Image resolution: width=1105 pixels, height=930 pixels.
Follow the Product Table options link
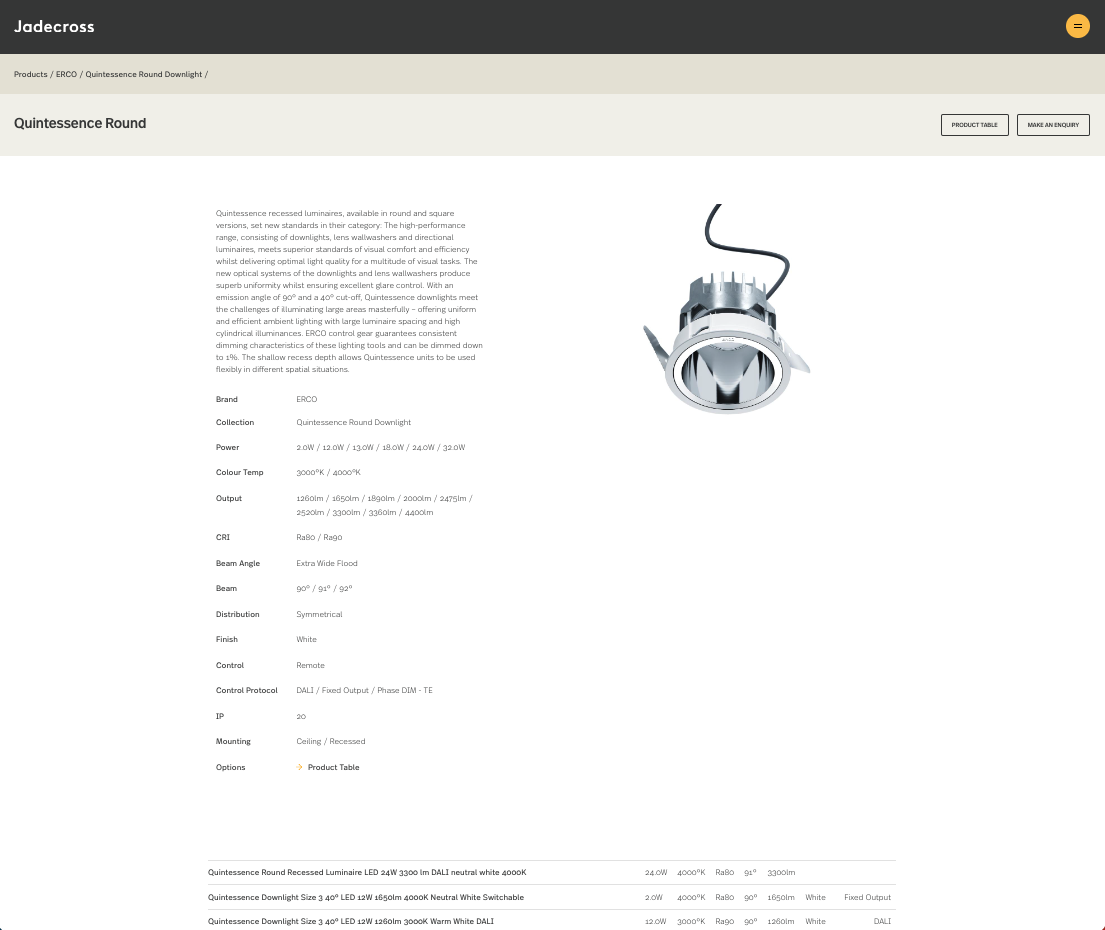[333, 767]
